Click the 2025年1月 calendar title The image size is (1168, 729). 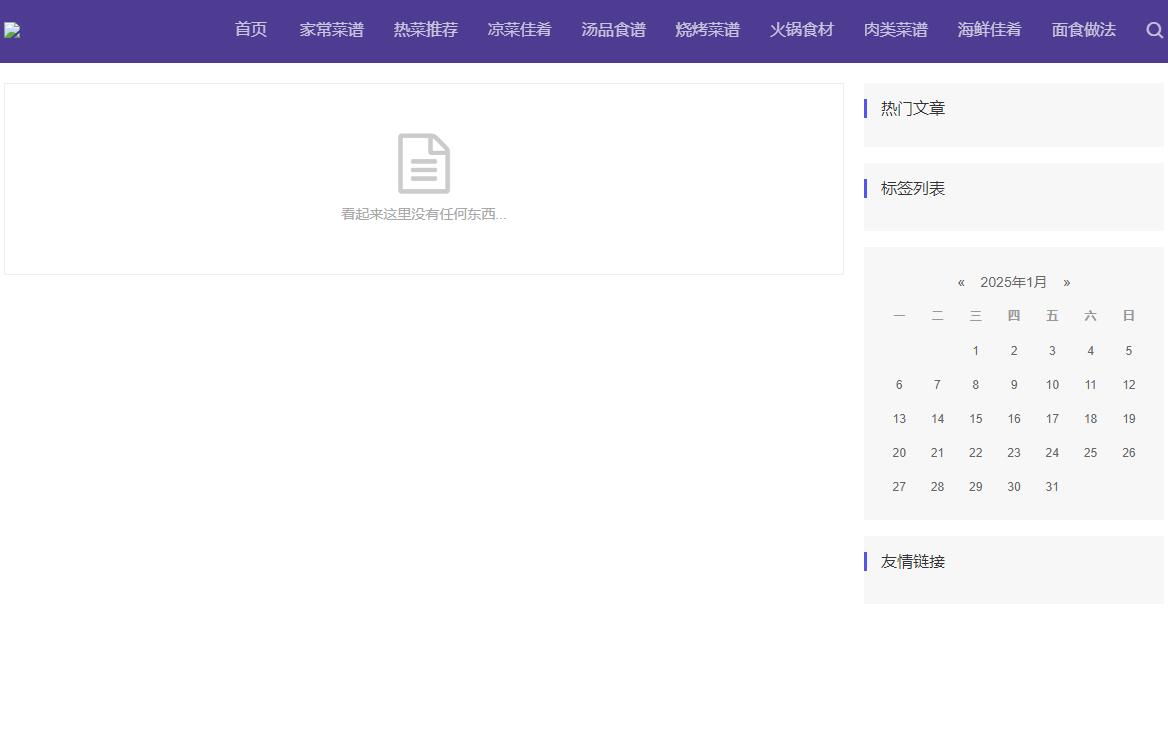[x=1013, y=282]
